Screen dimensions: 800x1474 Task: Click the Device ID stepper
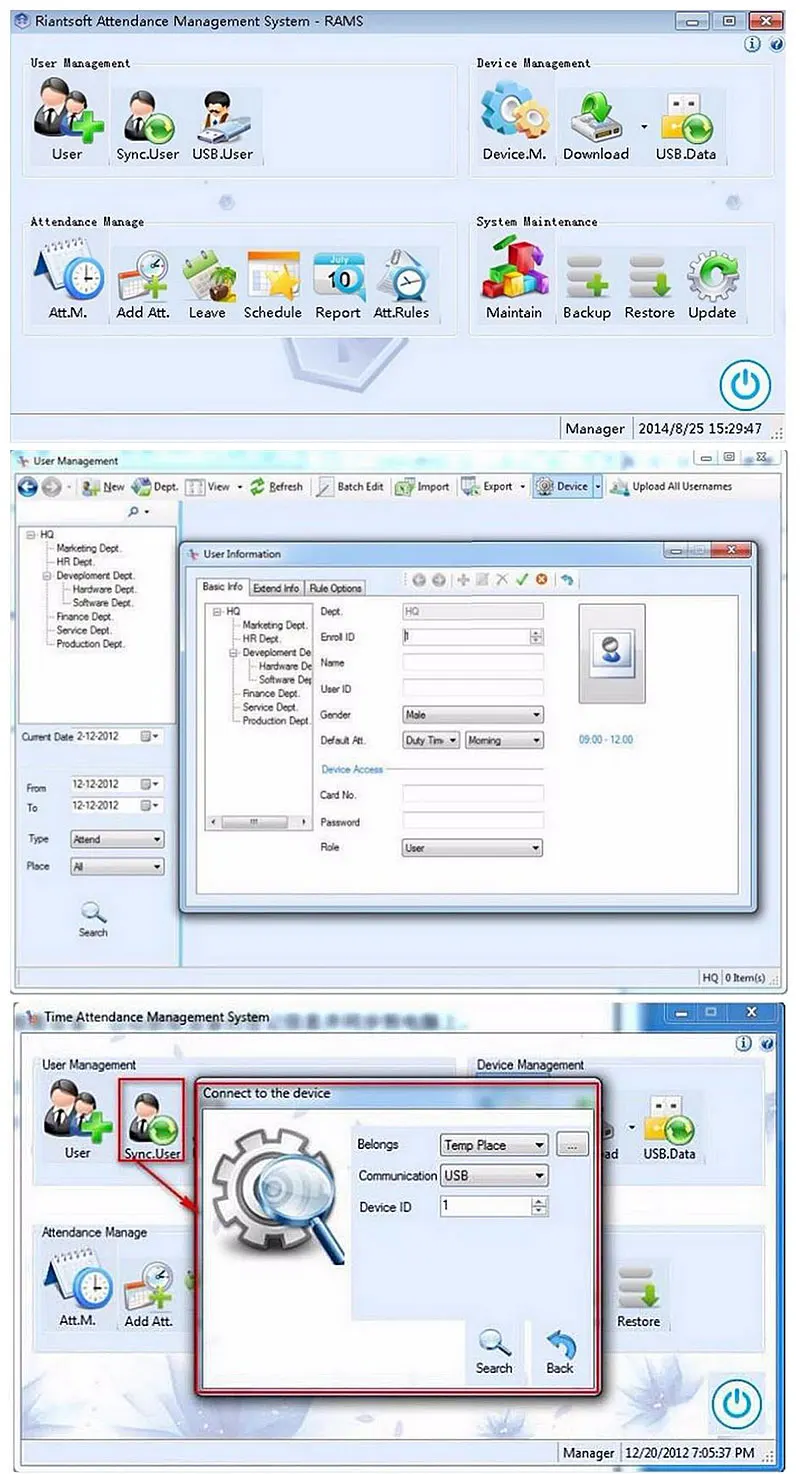[x=540, y=1207]
